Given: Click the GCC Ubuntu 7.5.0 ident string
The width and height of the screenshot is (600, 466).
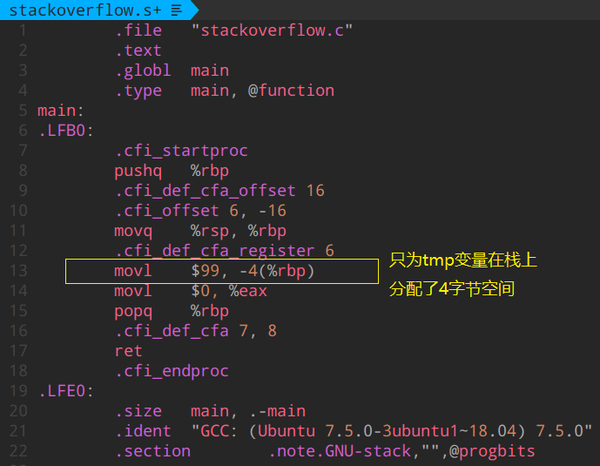Looking at the screenshot, I should click(x=392, y=431).
